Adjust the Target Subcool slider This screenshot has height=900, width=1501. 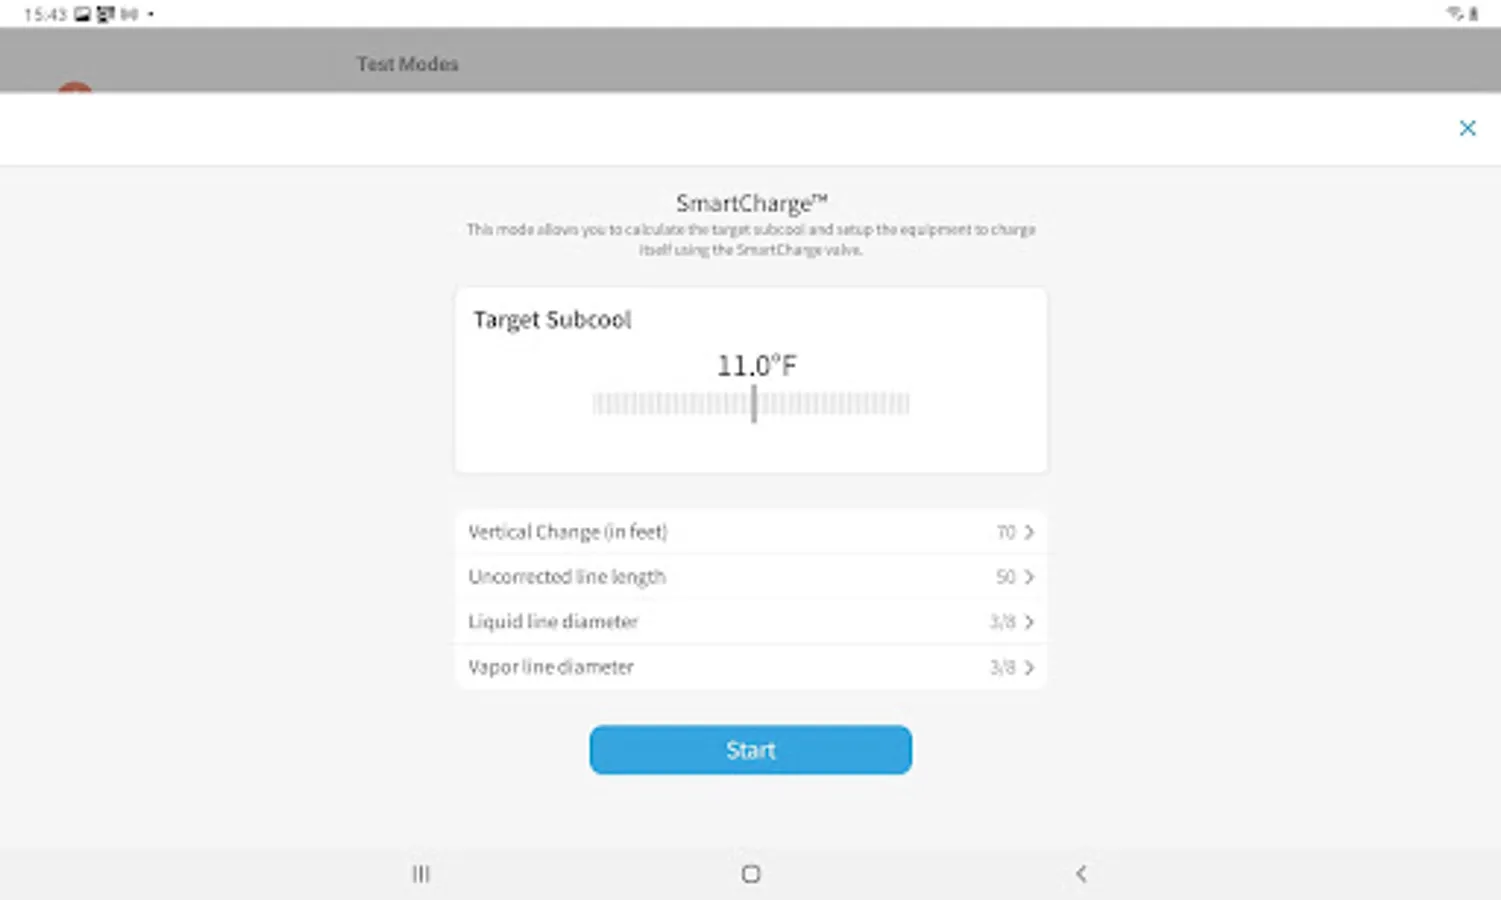[x=751, y=404]
